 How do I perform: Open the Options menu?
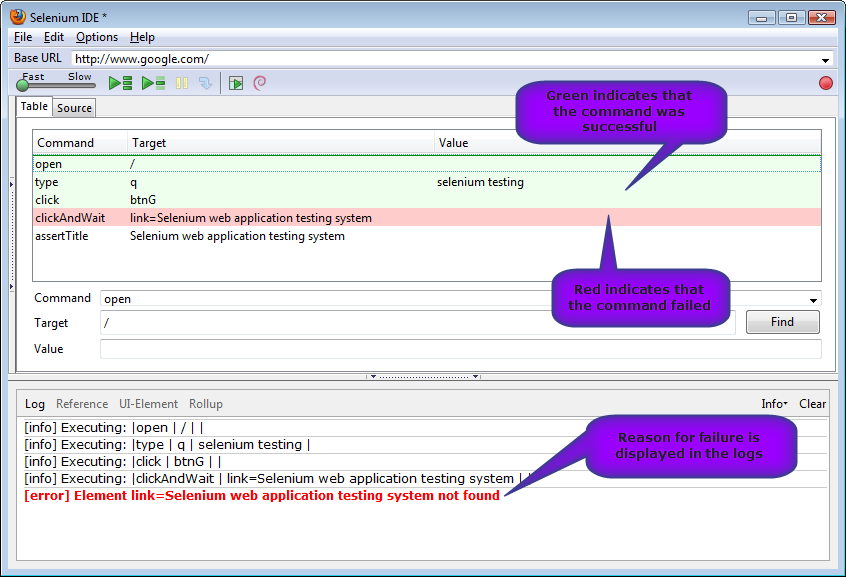97,37
